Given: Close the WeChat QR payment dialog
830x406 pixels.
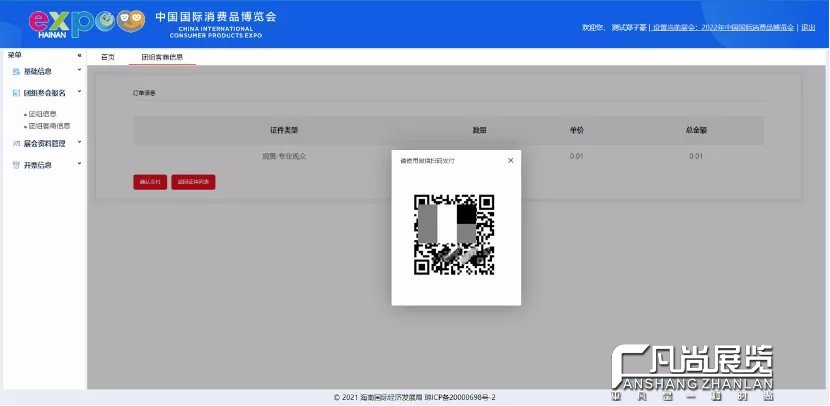Looking at the screenshot, I should (510, 160).
